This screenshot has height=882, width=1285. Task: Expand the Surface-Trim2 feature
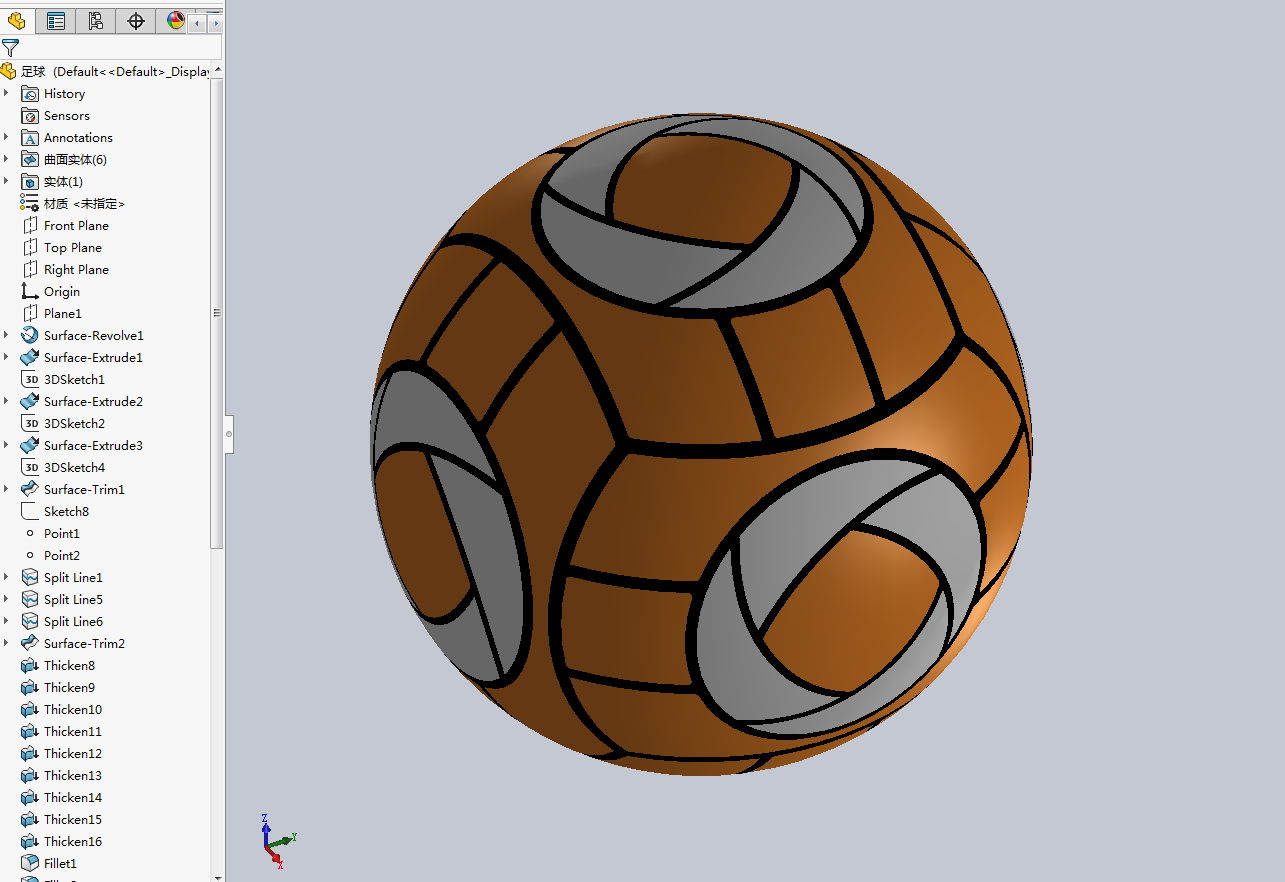(x=6, y=643)
